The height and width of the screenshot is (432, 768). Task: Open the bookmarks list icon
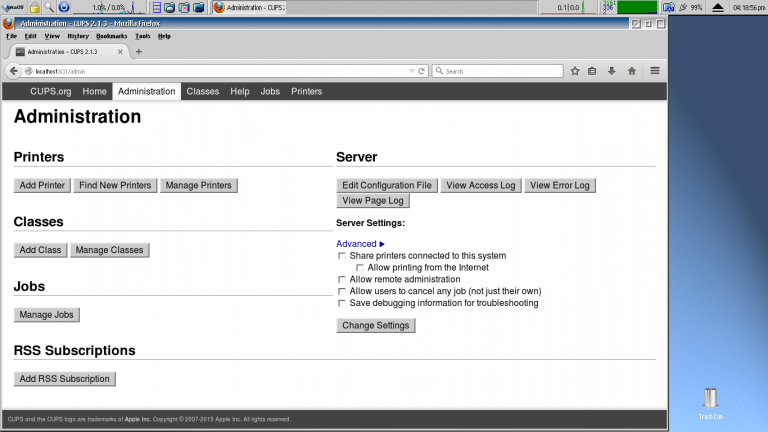[593, 71]
